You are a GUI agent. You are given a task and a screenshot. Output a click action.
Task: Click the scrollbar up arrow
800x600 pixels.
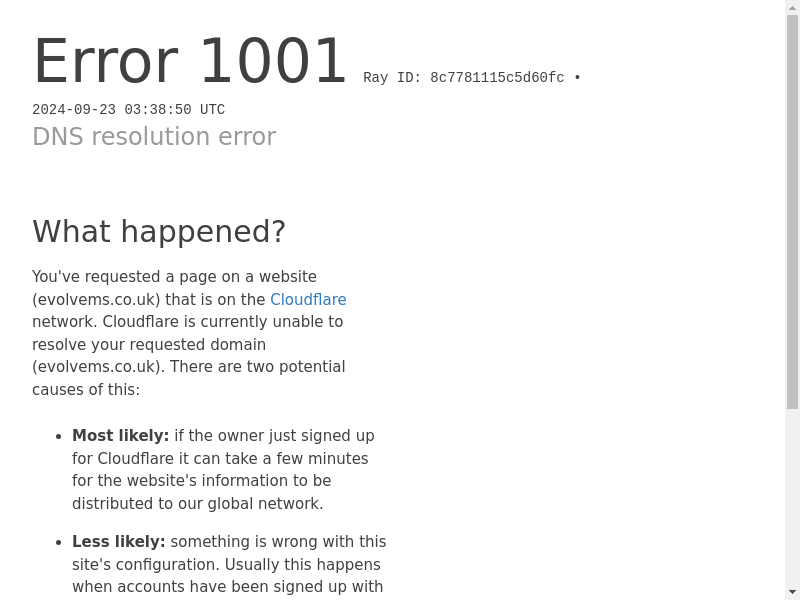coord(792,8)
